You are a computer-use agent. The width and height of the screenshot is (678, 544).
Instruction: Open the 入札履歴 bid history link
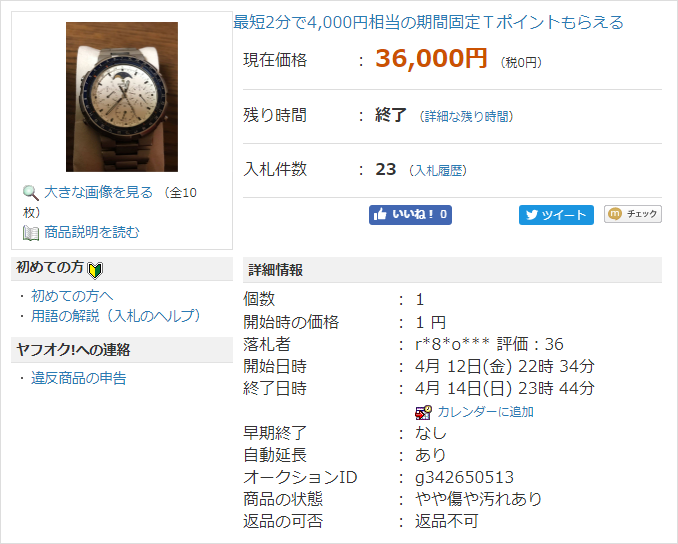point(438,170)
